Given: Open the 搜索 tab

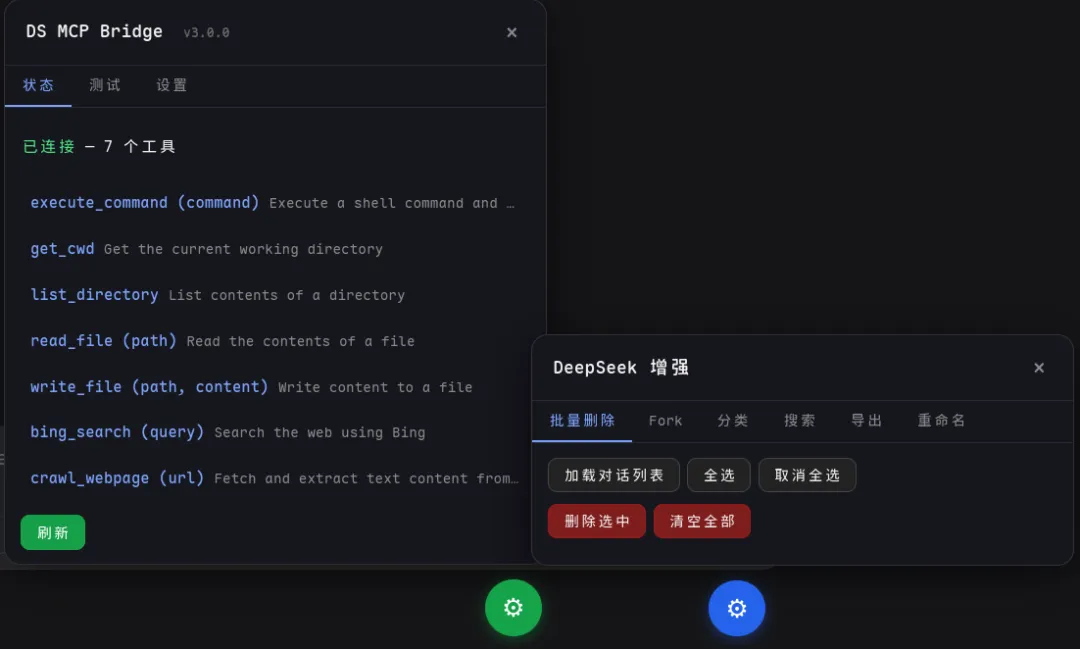Looking at the screenshot, I should 799,420.
